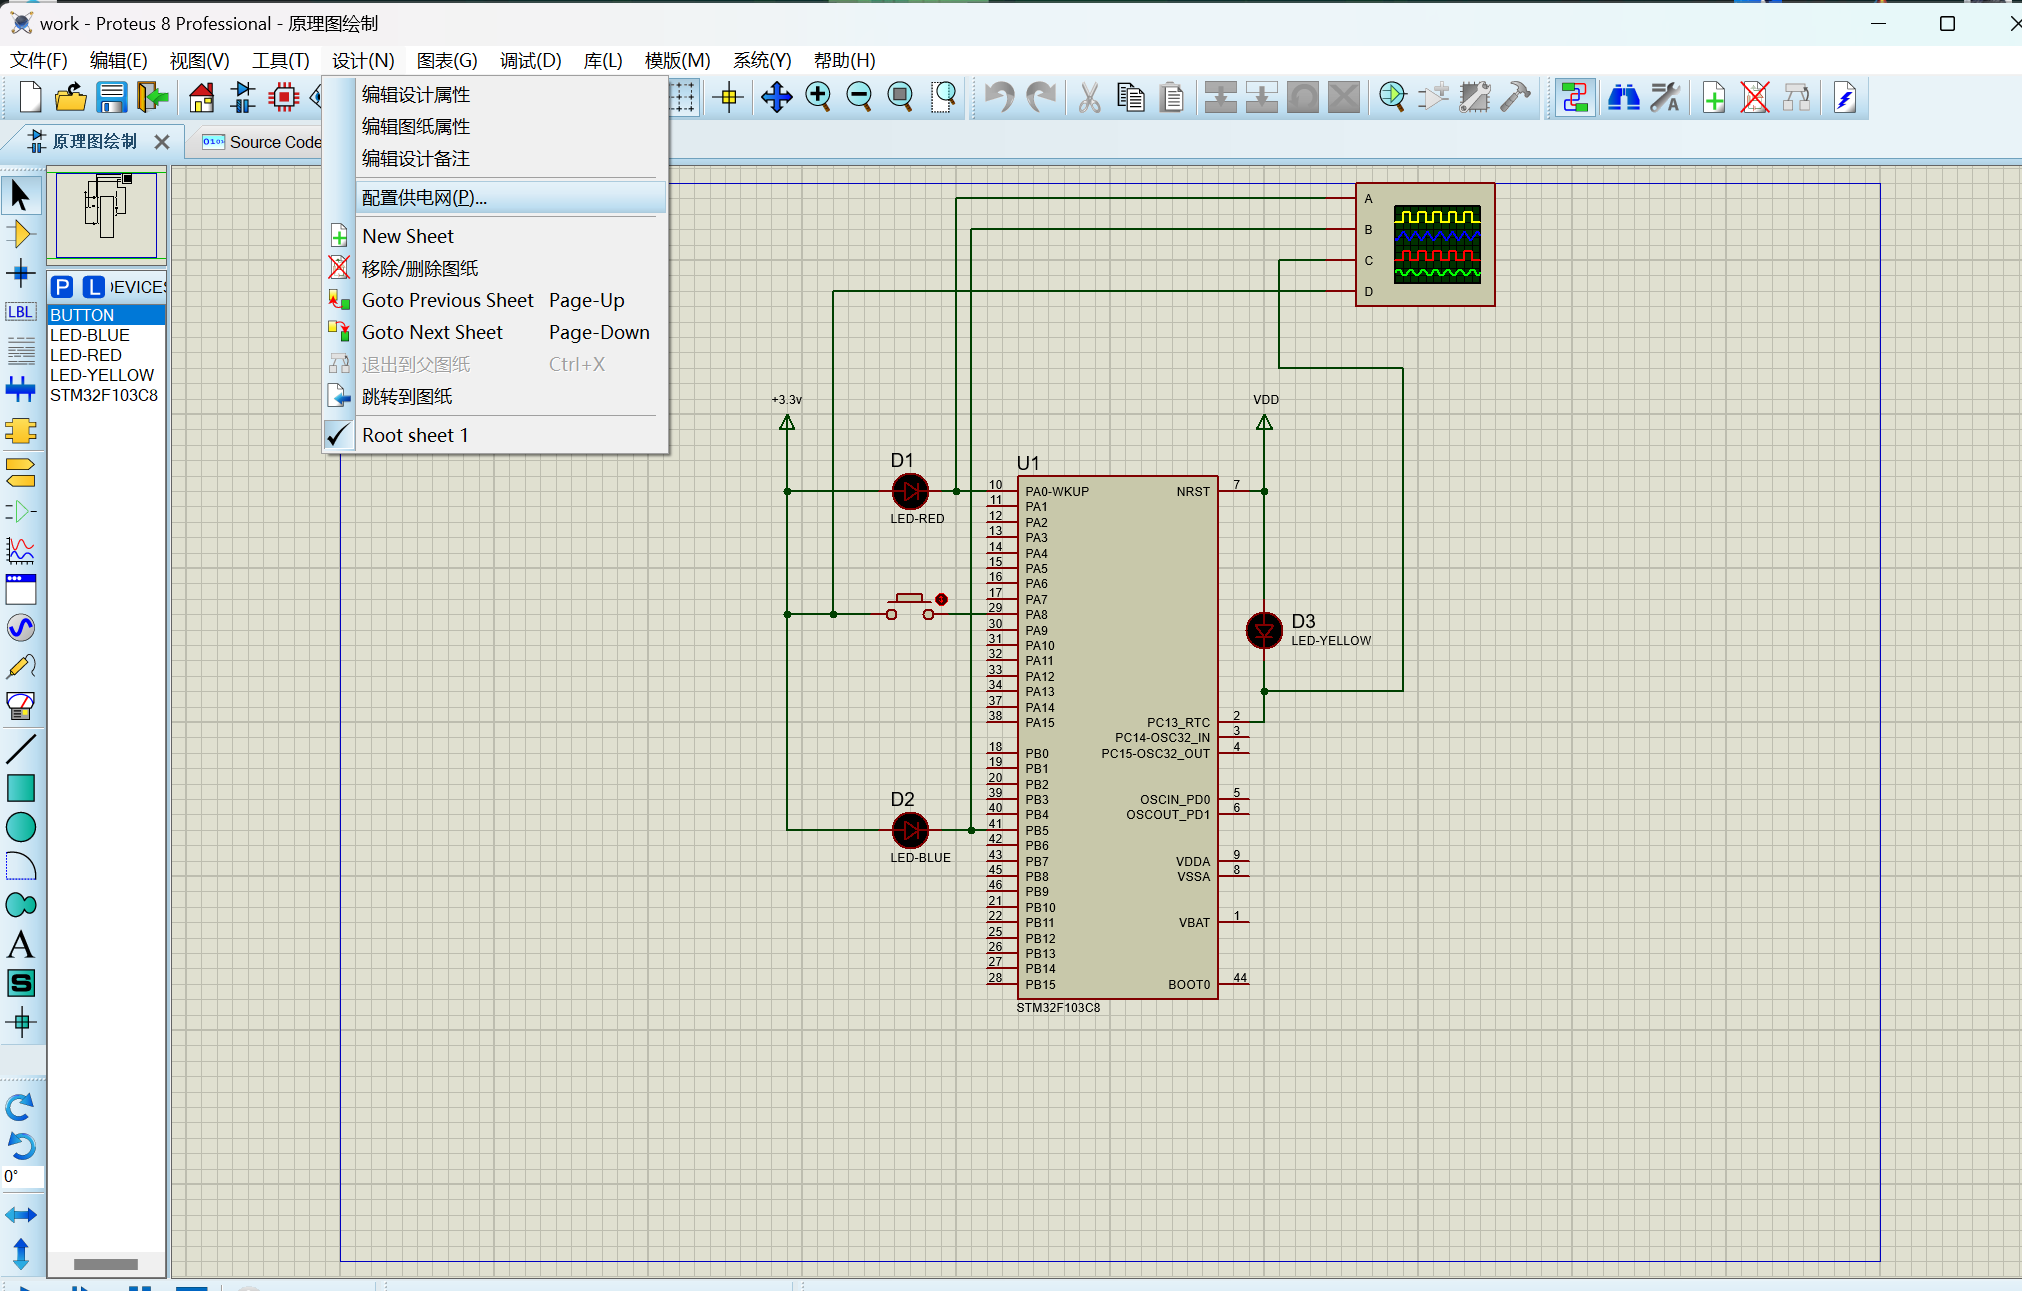Open the 编辑(E) menu

click(118, 60)
